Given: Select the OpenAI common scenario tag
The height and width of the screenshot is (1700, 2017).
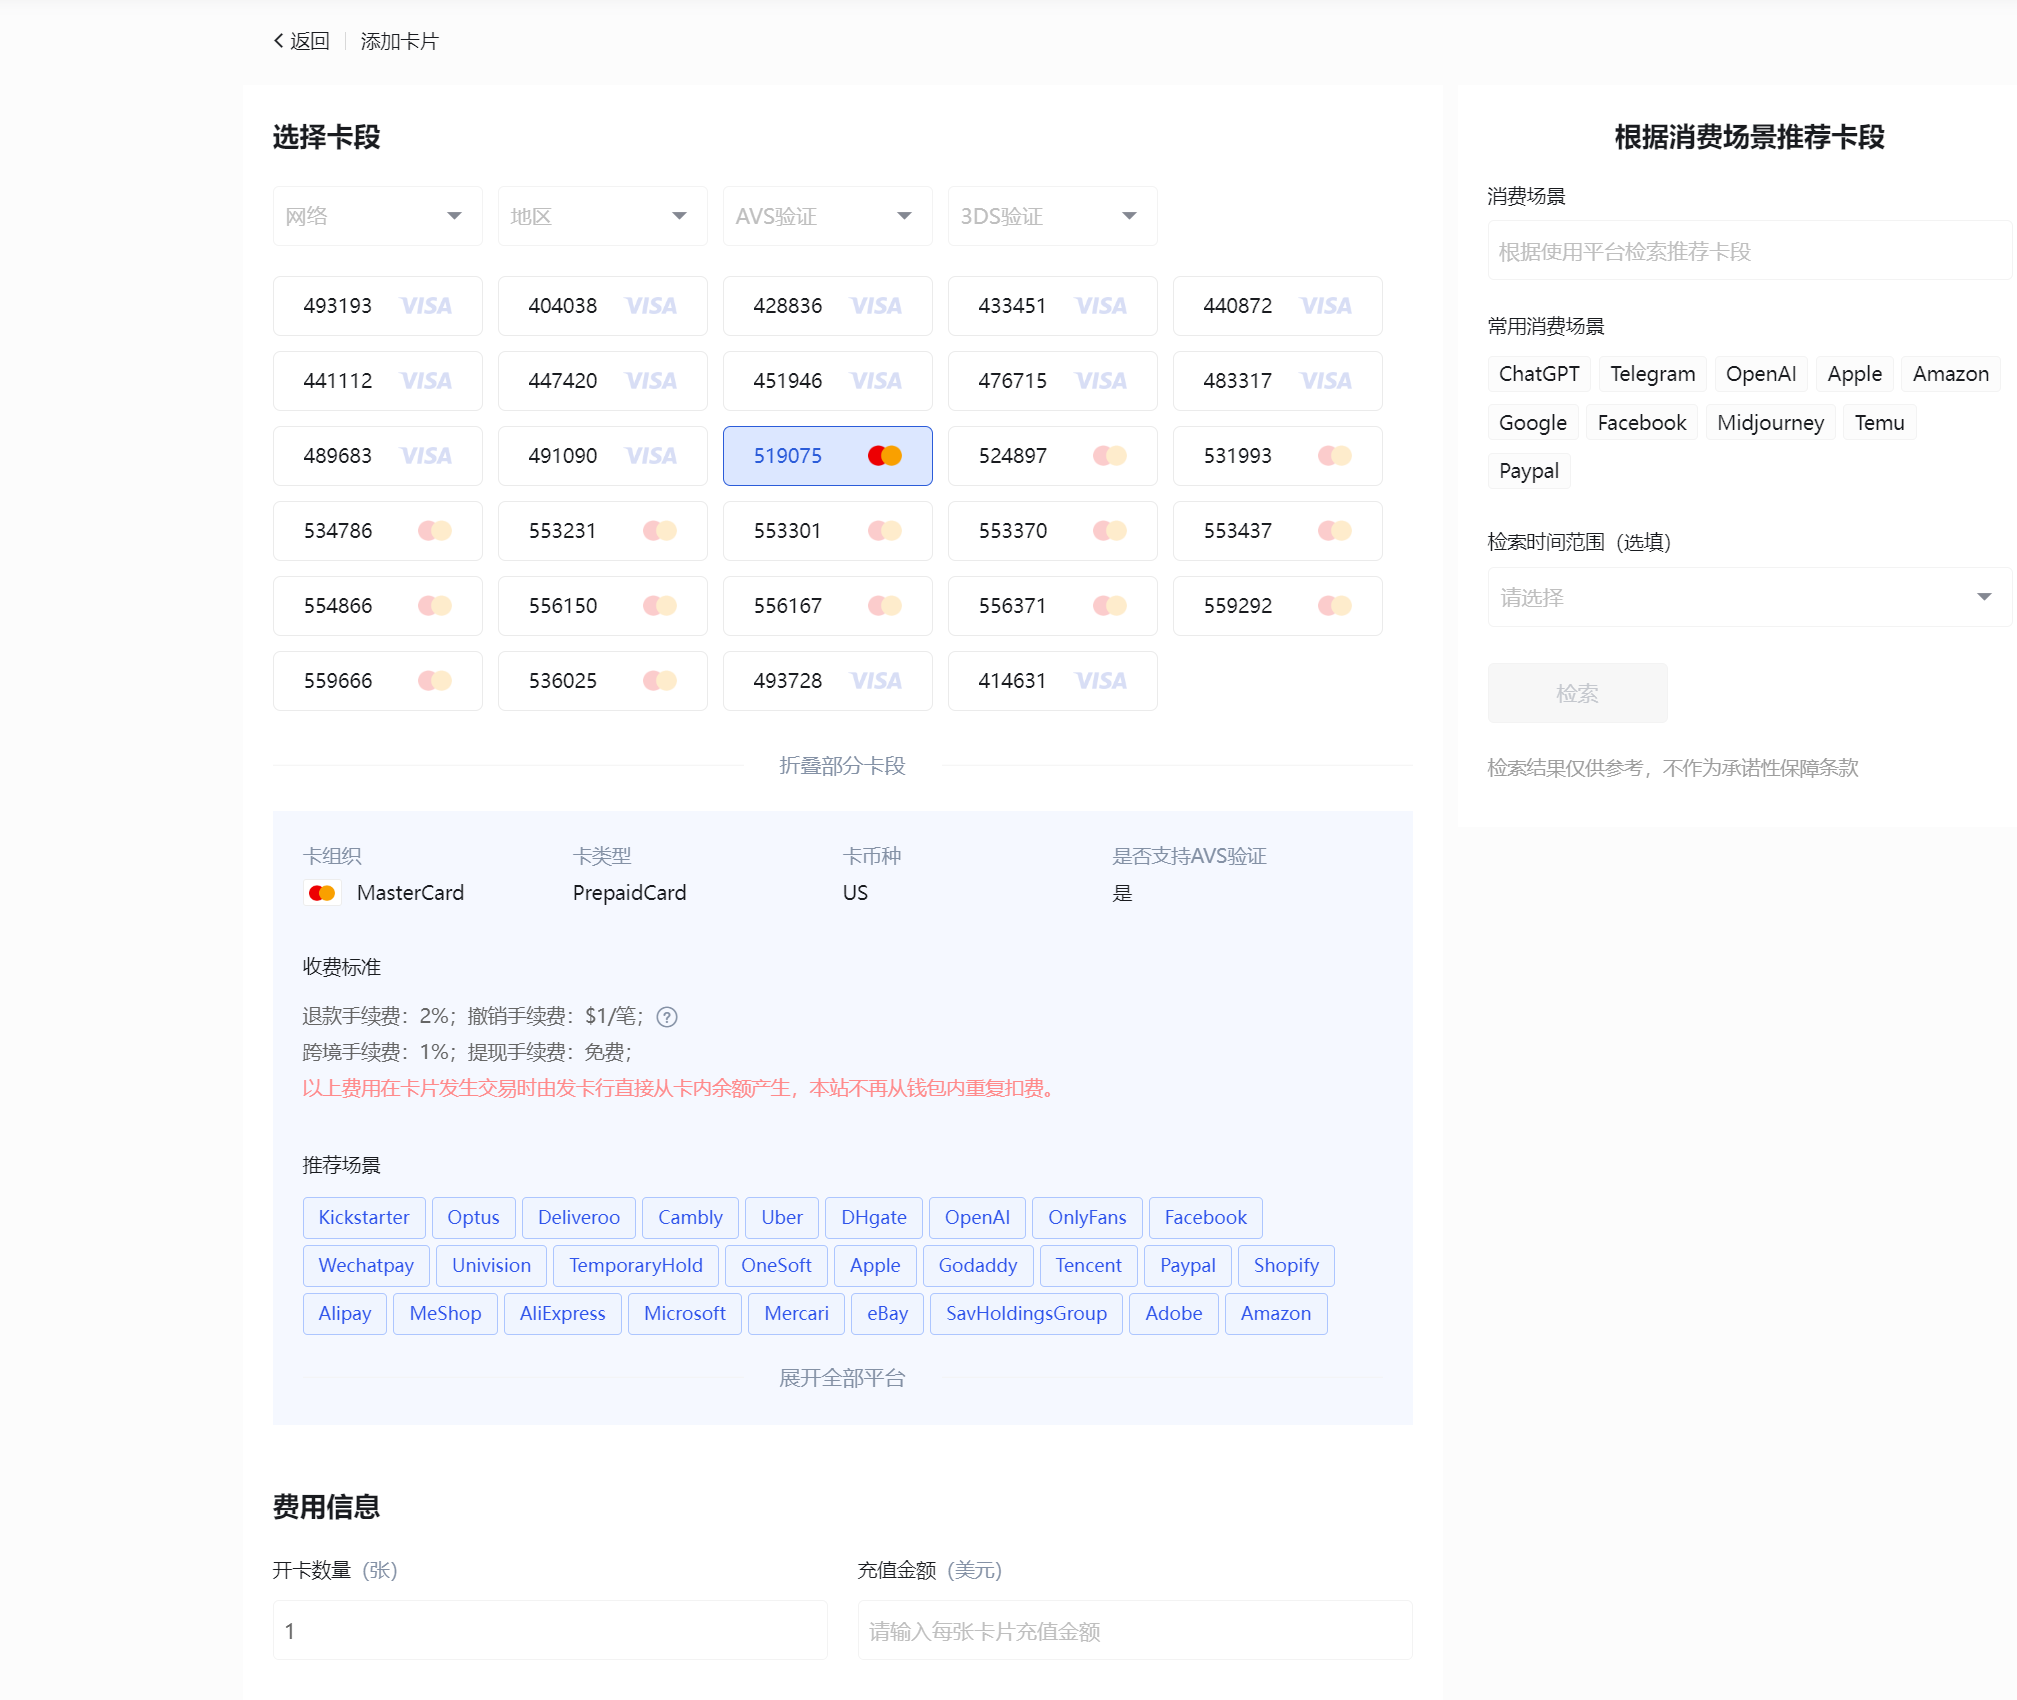Looking at the screenshot, I should coord(1760,374).
